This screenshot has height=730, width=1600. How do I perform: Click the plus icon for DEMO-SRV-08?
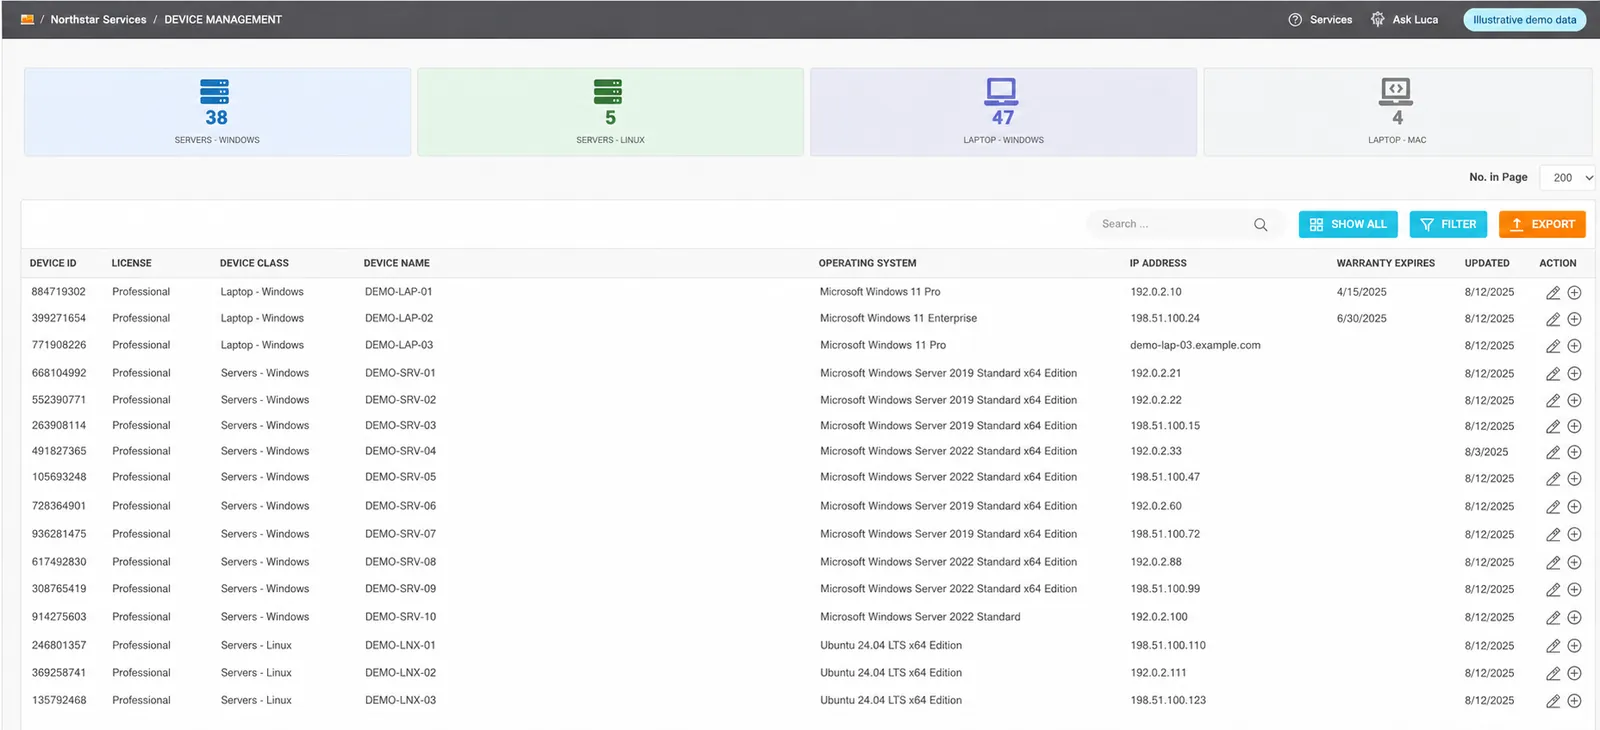coord(1574,563)
